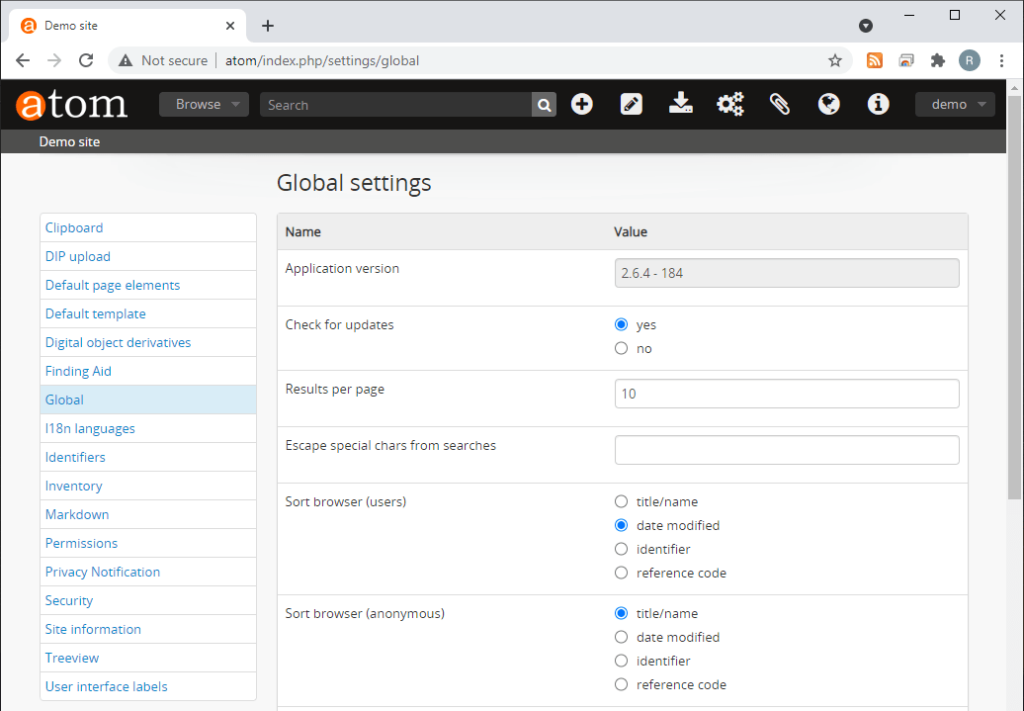
Task: Go to Permissions settings
Action: coord(148,543)
